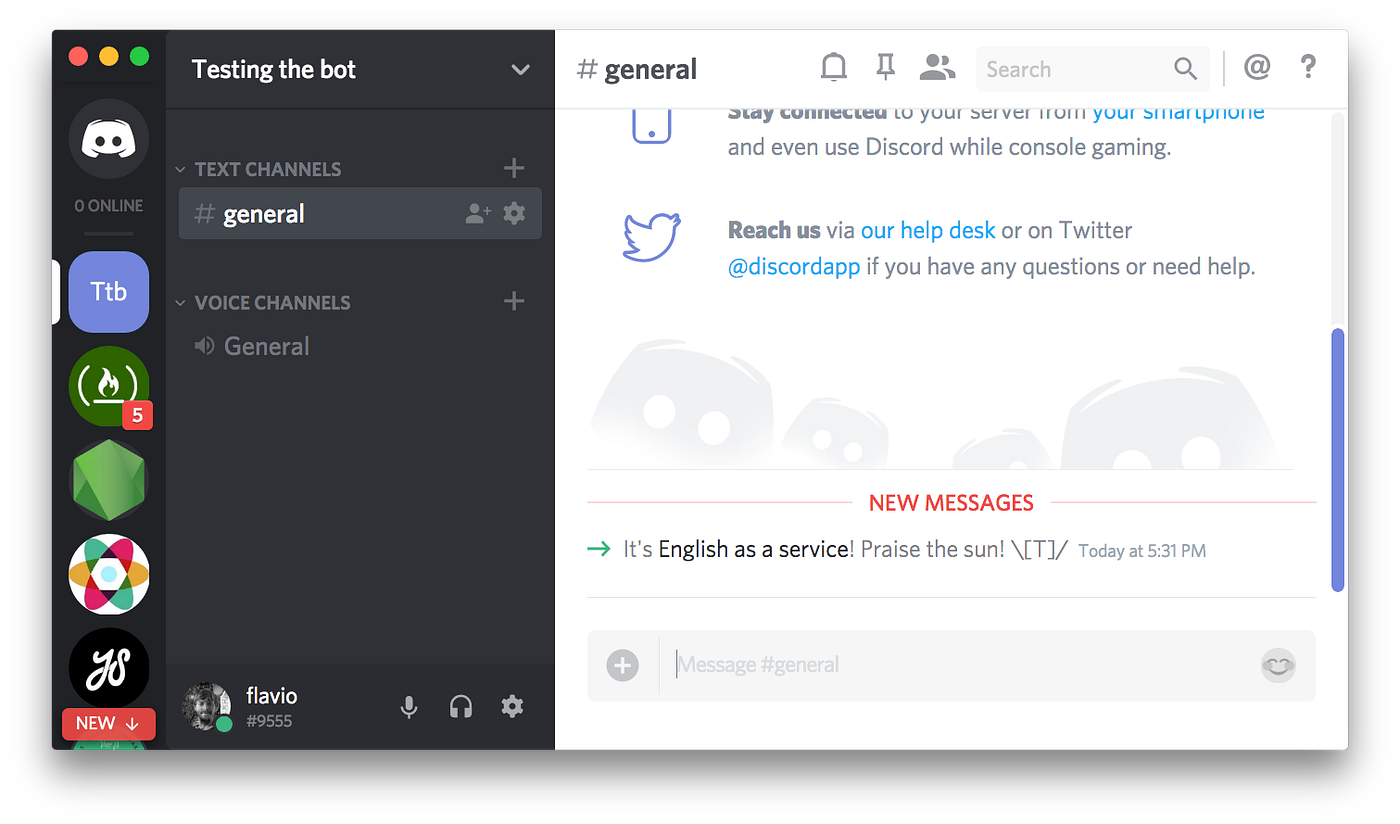This screenshot has height=824, width=1400.
Task: Click the invite people icon beside general
Action: click(x=477, y=213)
